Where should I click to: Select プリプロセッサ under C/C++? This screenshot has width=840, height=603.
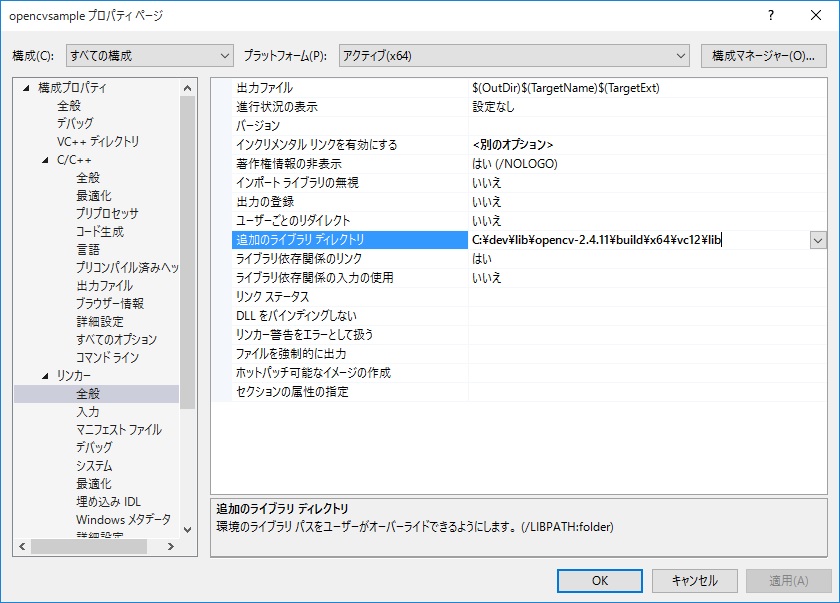(x=107, y=213)
